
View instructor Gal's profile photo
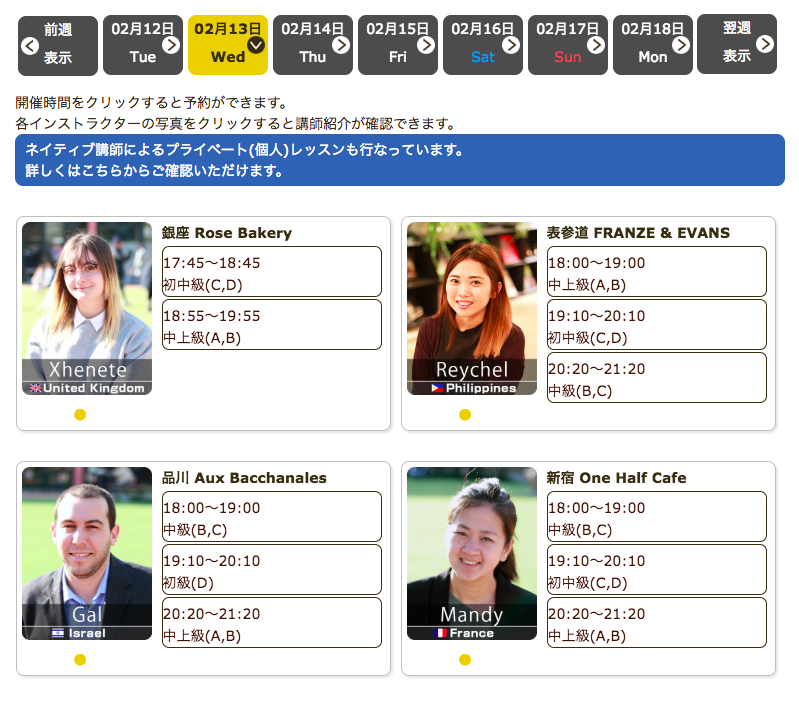click(87, 545)
